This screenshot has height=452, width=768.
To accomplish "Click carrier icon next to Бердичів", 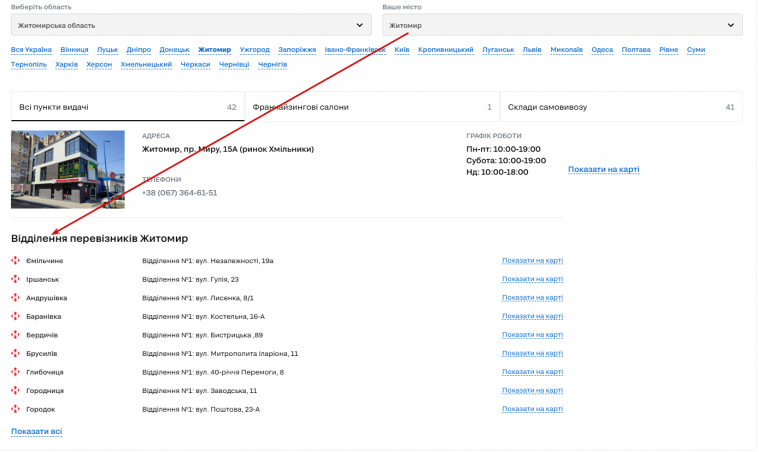I will point(16,335).
